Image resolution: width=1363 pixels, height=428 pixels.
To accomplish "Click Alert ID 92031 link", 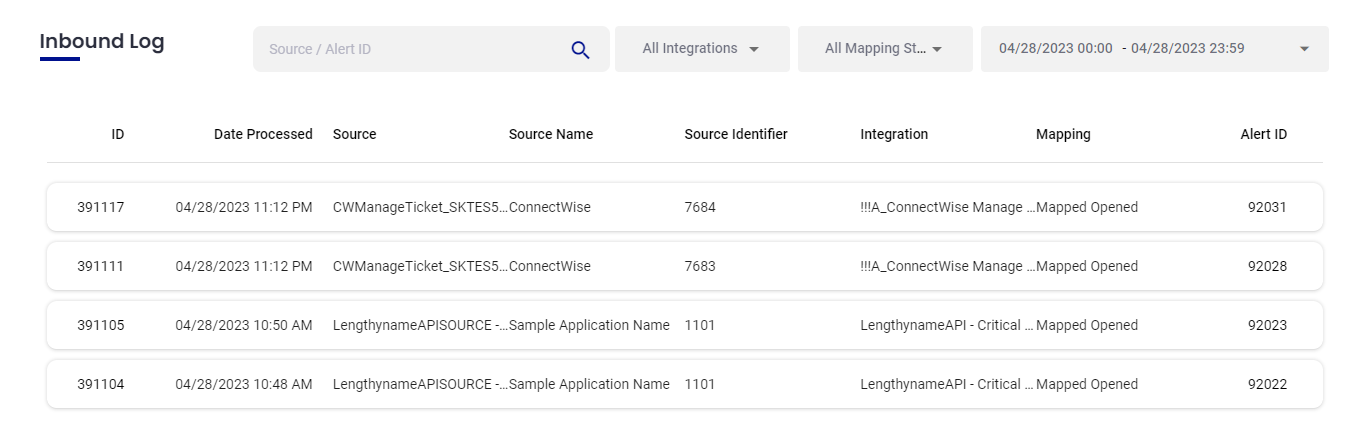I will click(x=1267, y=208).
